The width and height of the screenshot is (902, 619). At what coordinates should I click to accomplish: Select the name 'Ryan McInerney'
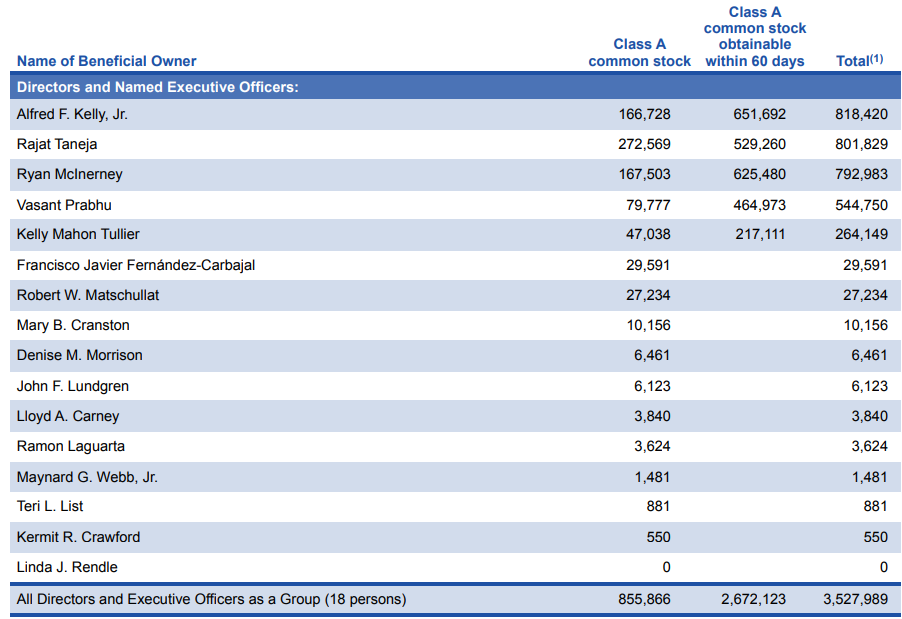point(70,174)
